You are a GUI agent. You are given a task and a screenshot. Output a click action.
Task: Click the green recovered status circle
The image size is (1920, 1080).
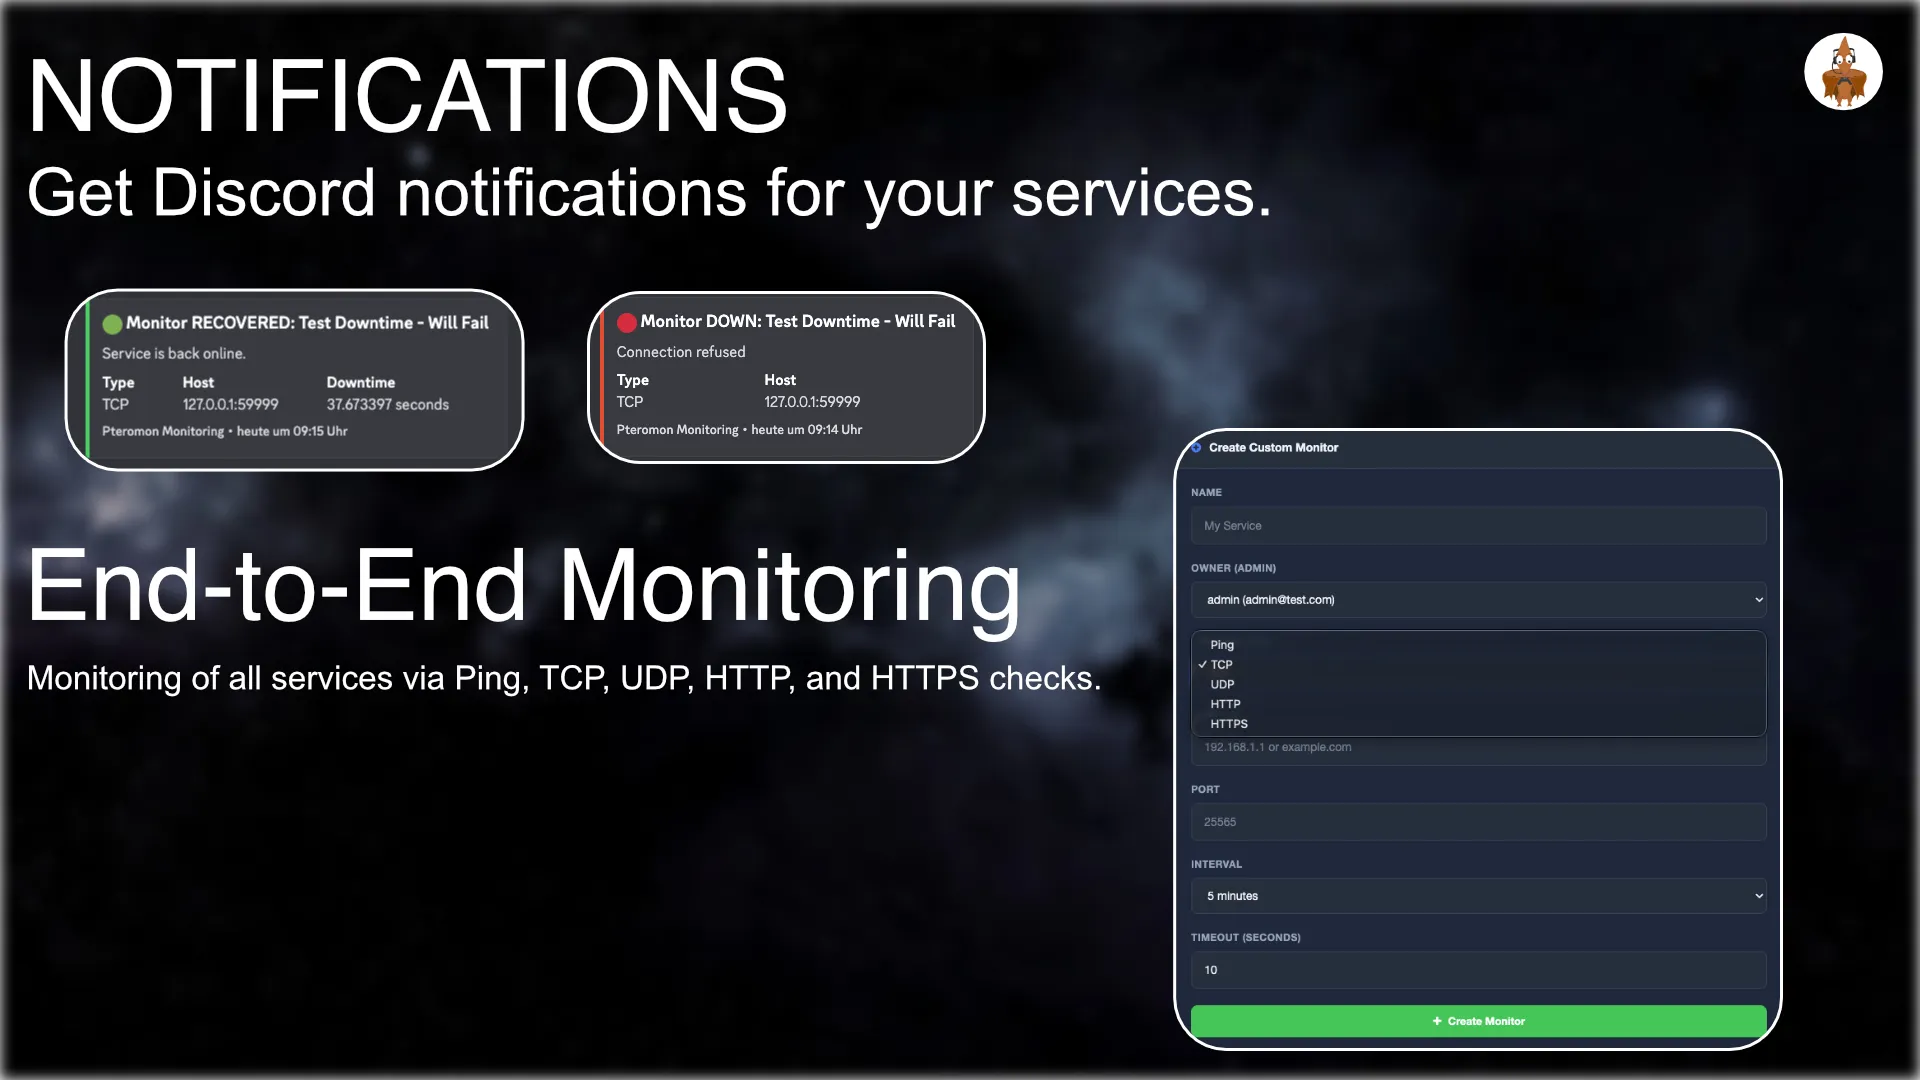112,324
